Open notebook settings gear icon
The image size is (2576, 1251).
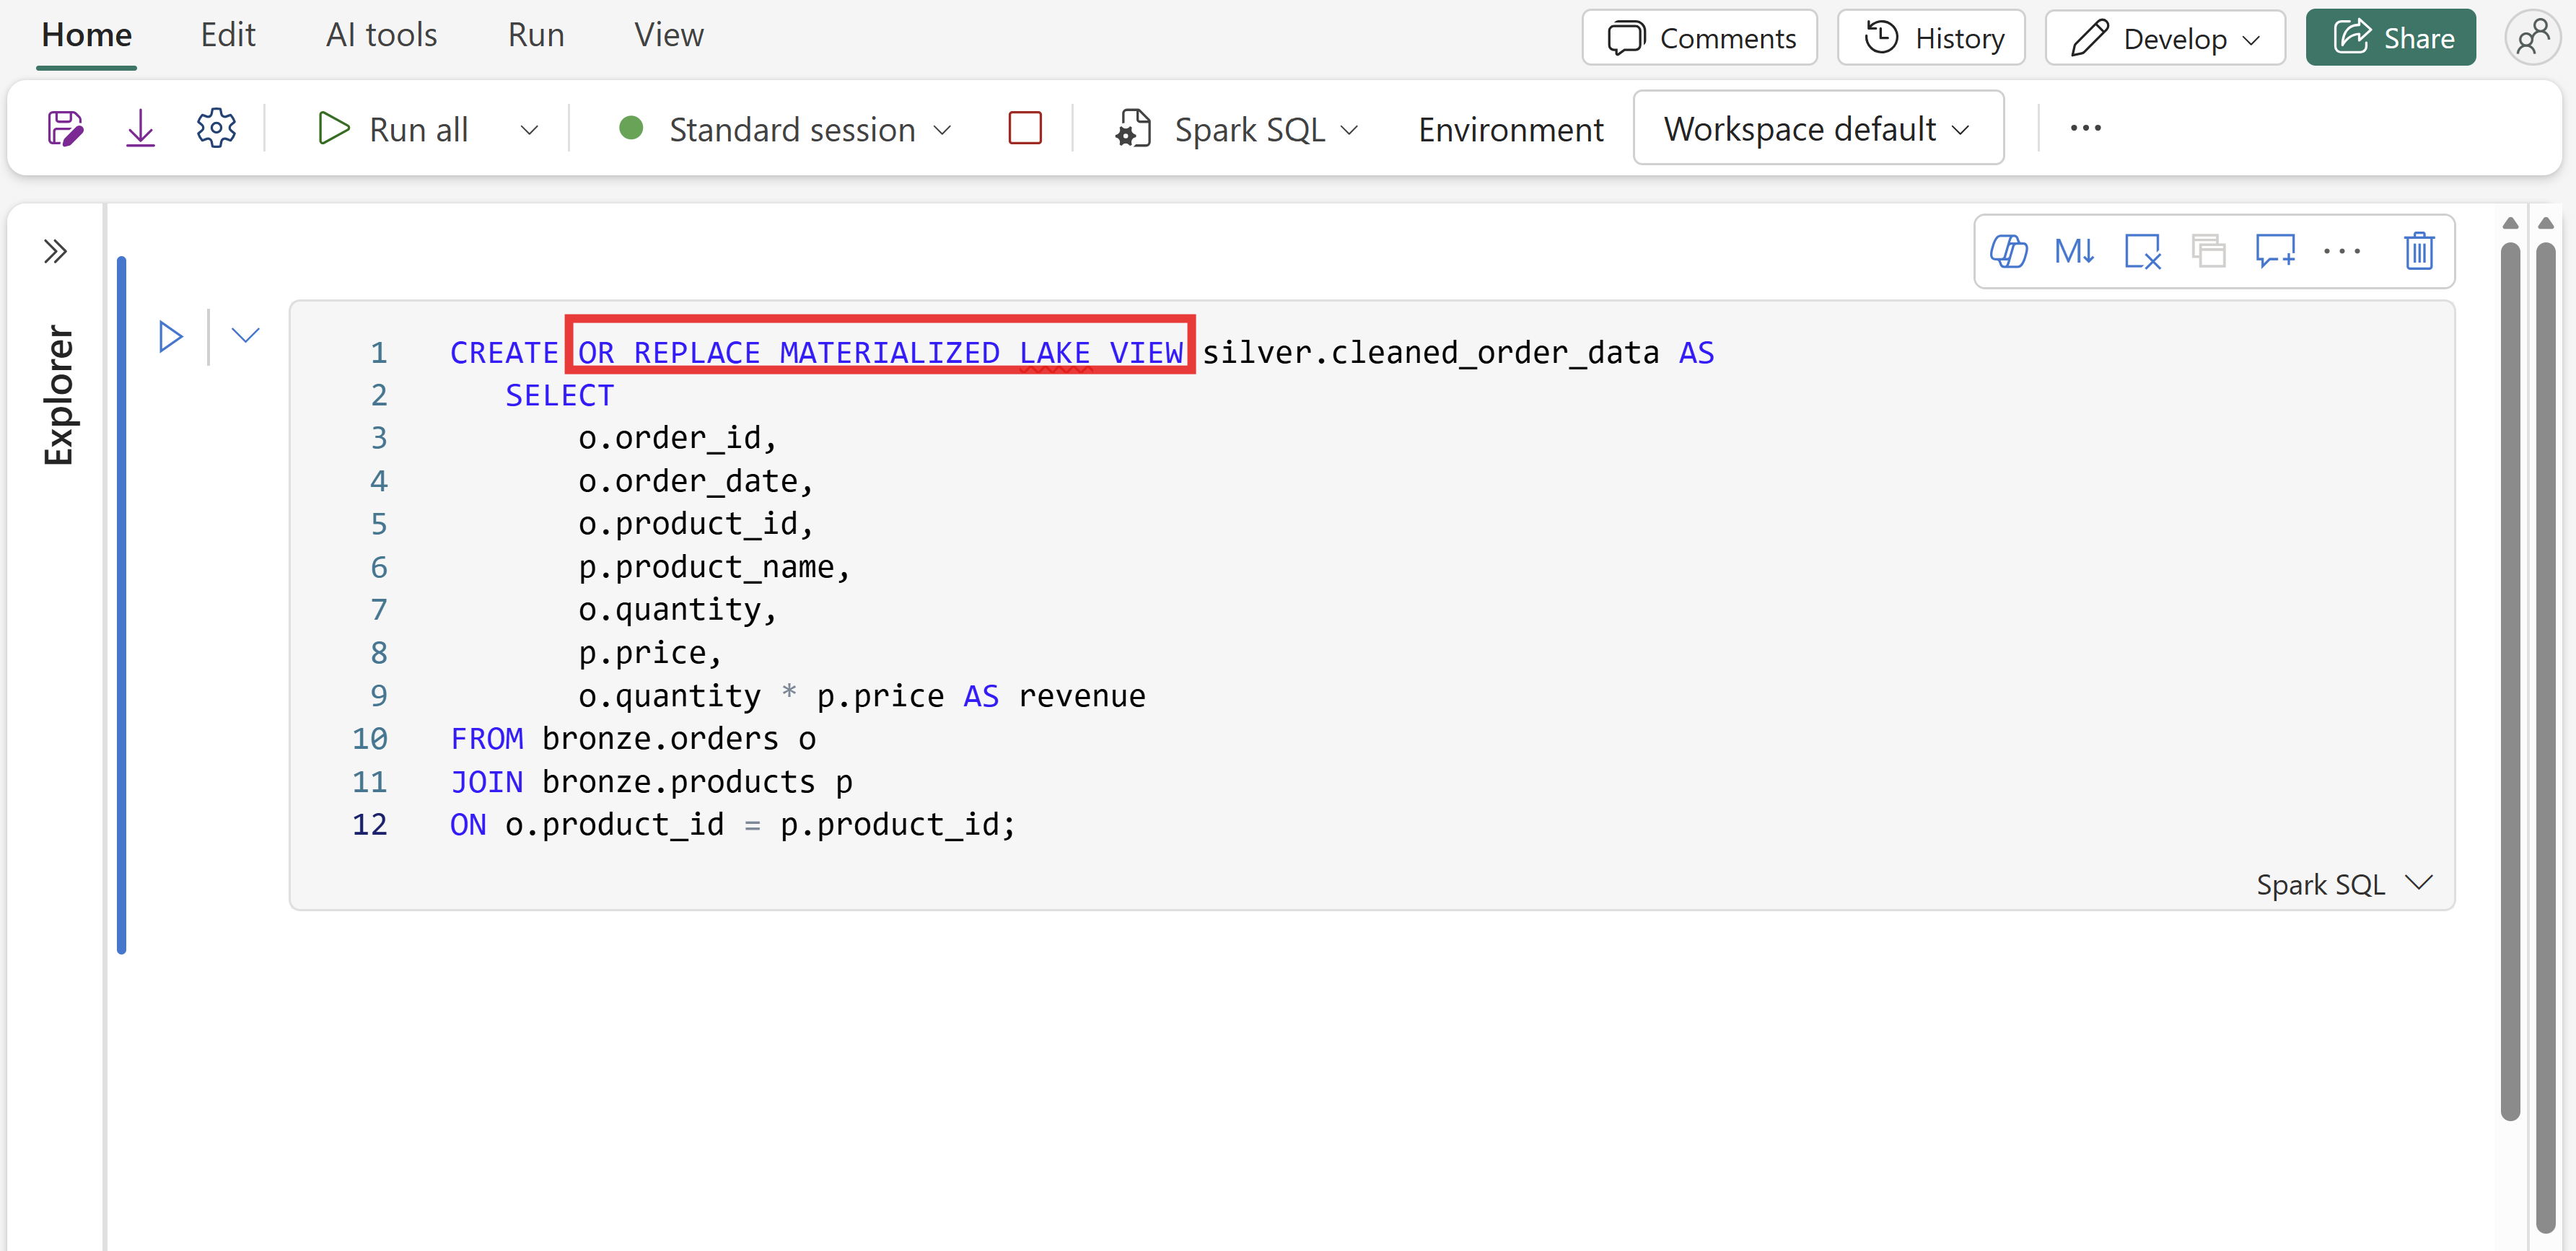coord(216,129)
